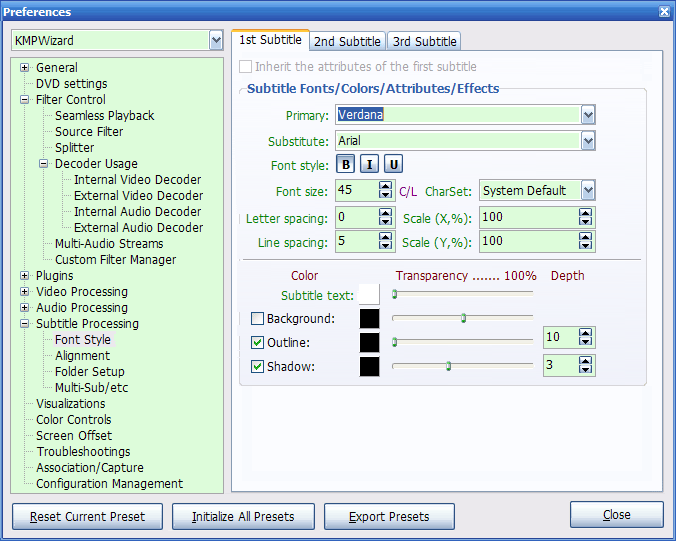Select Alignment in the settings tree
Screen dimensions: 676x541
[82, 356]
